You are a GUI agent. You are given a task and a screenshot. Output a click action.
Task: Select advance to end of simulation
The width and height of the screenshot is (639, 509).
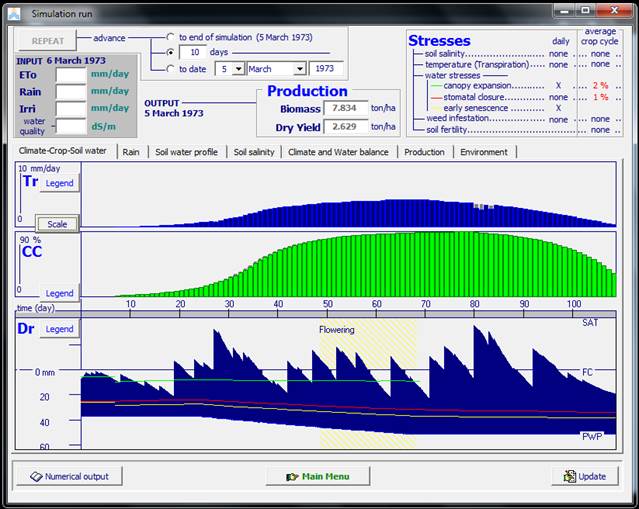coord(170,37)
